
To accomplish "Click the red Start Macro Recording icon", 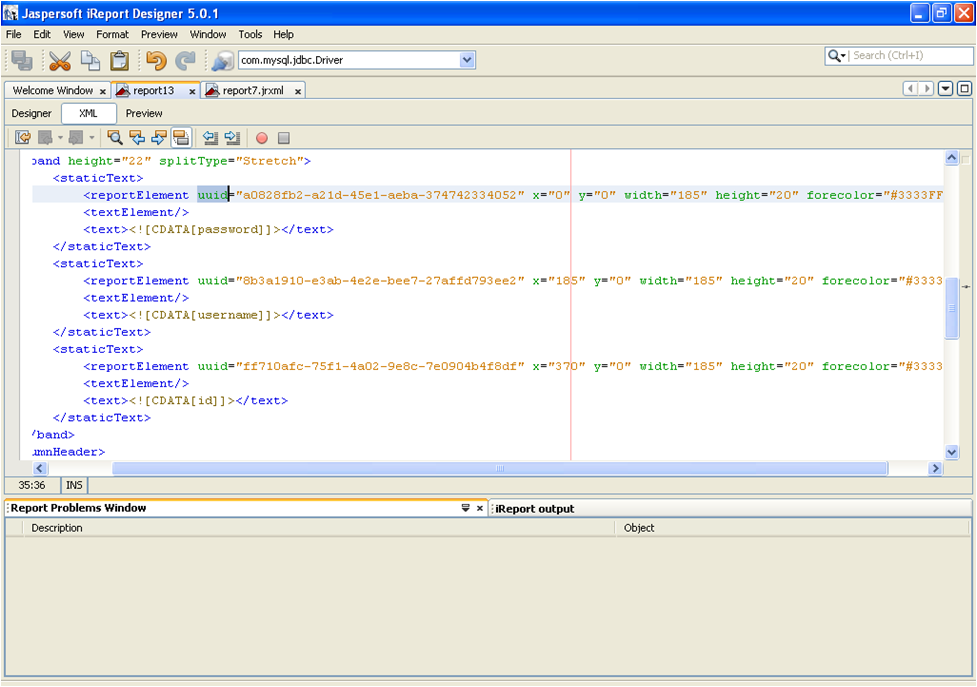I will (262, 138).
